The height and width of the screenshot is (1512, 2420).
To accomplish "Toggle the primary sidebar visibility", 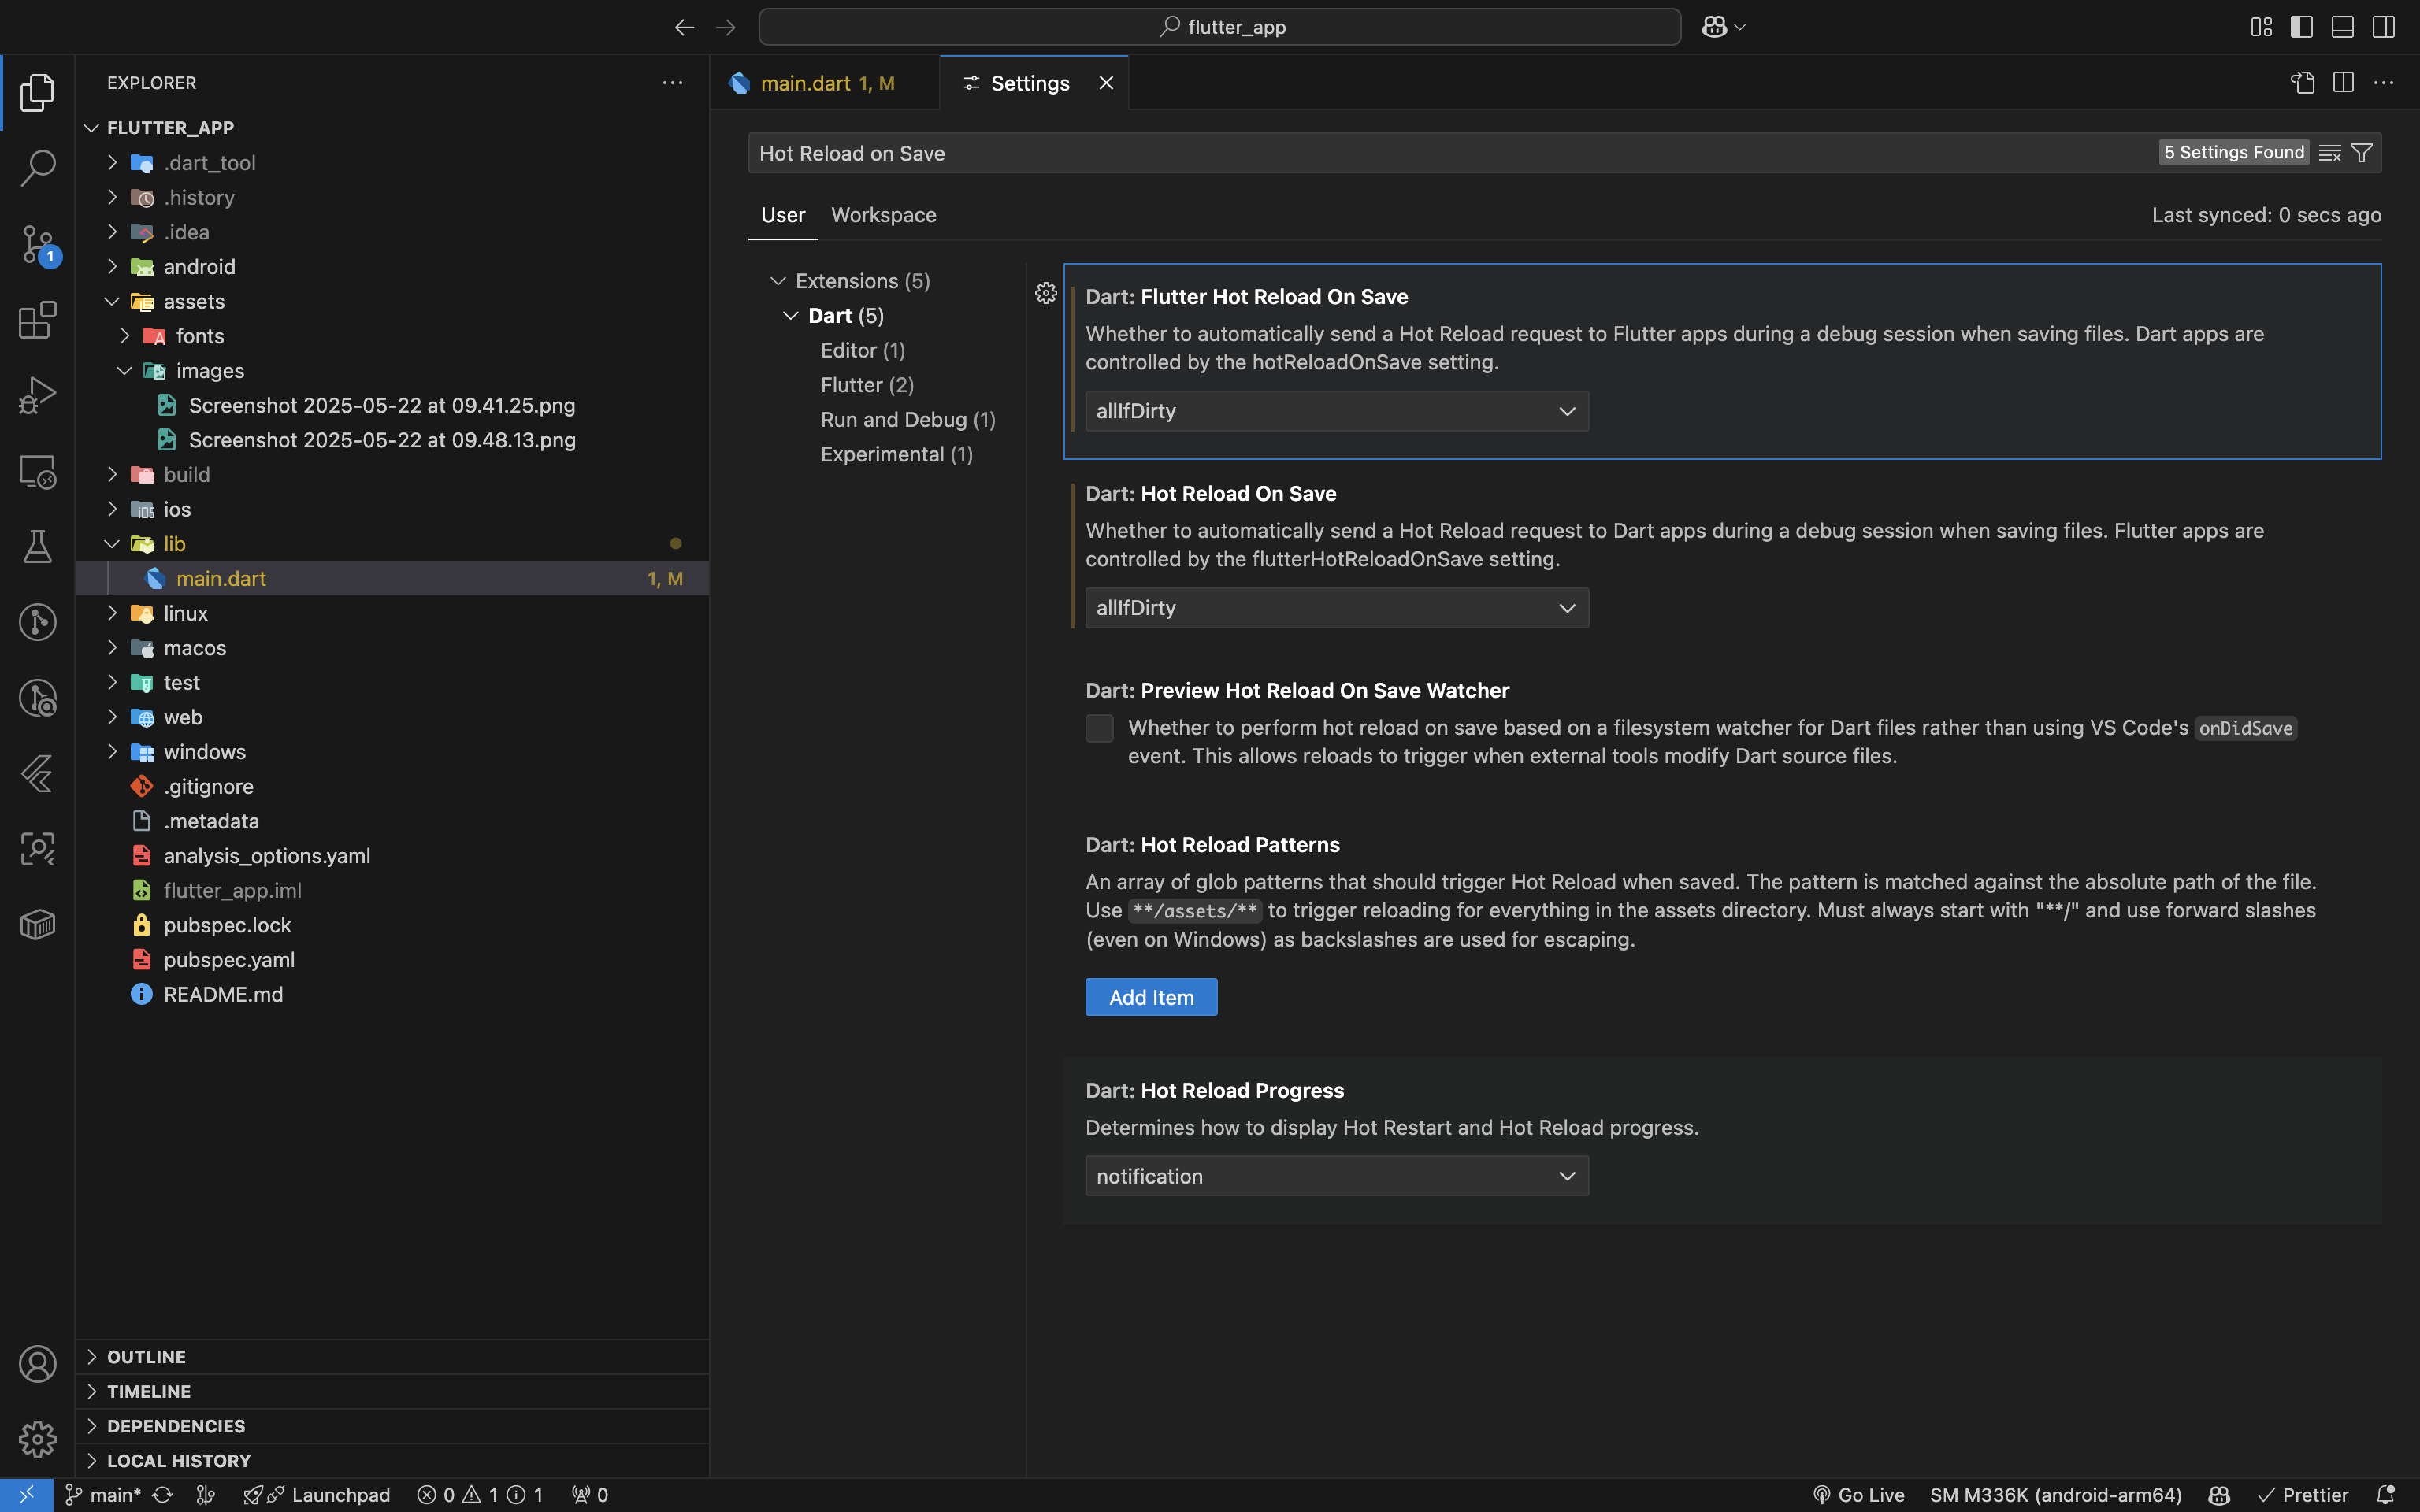I will coord(2302,27).
